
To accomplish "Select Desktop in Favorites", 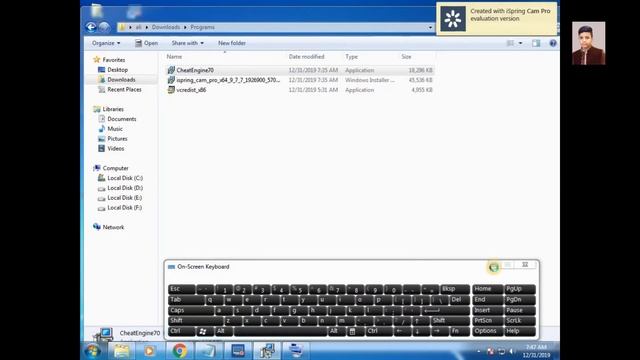I will tap(117, 70).
